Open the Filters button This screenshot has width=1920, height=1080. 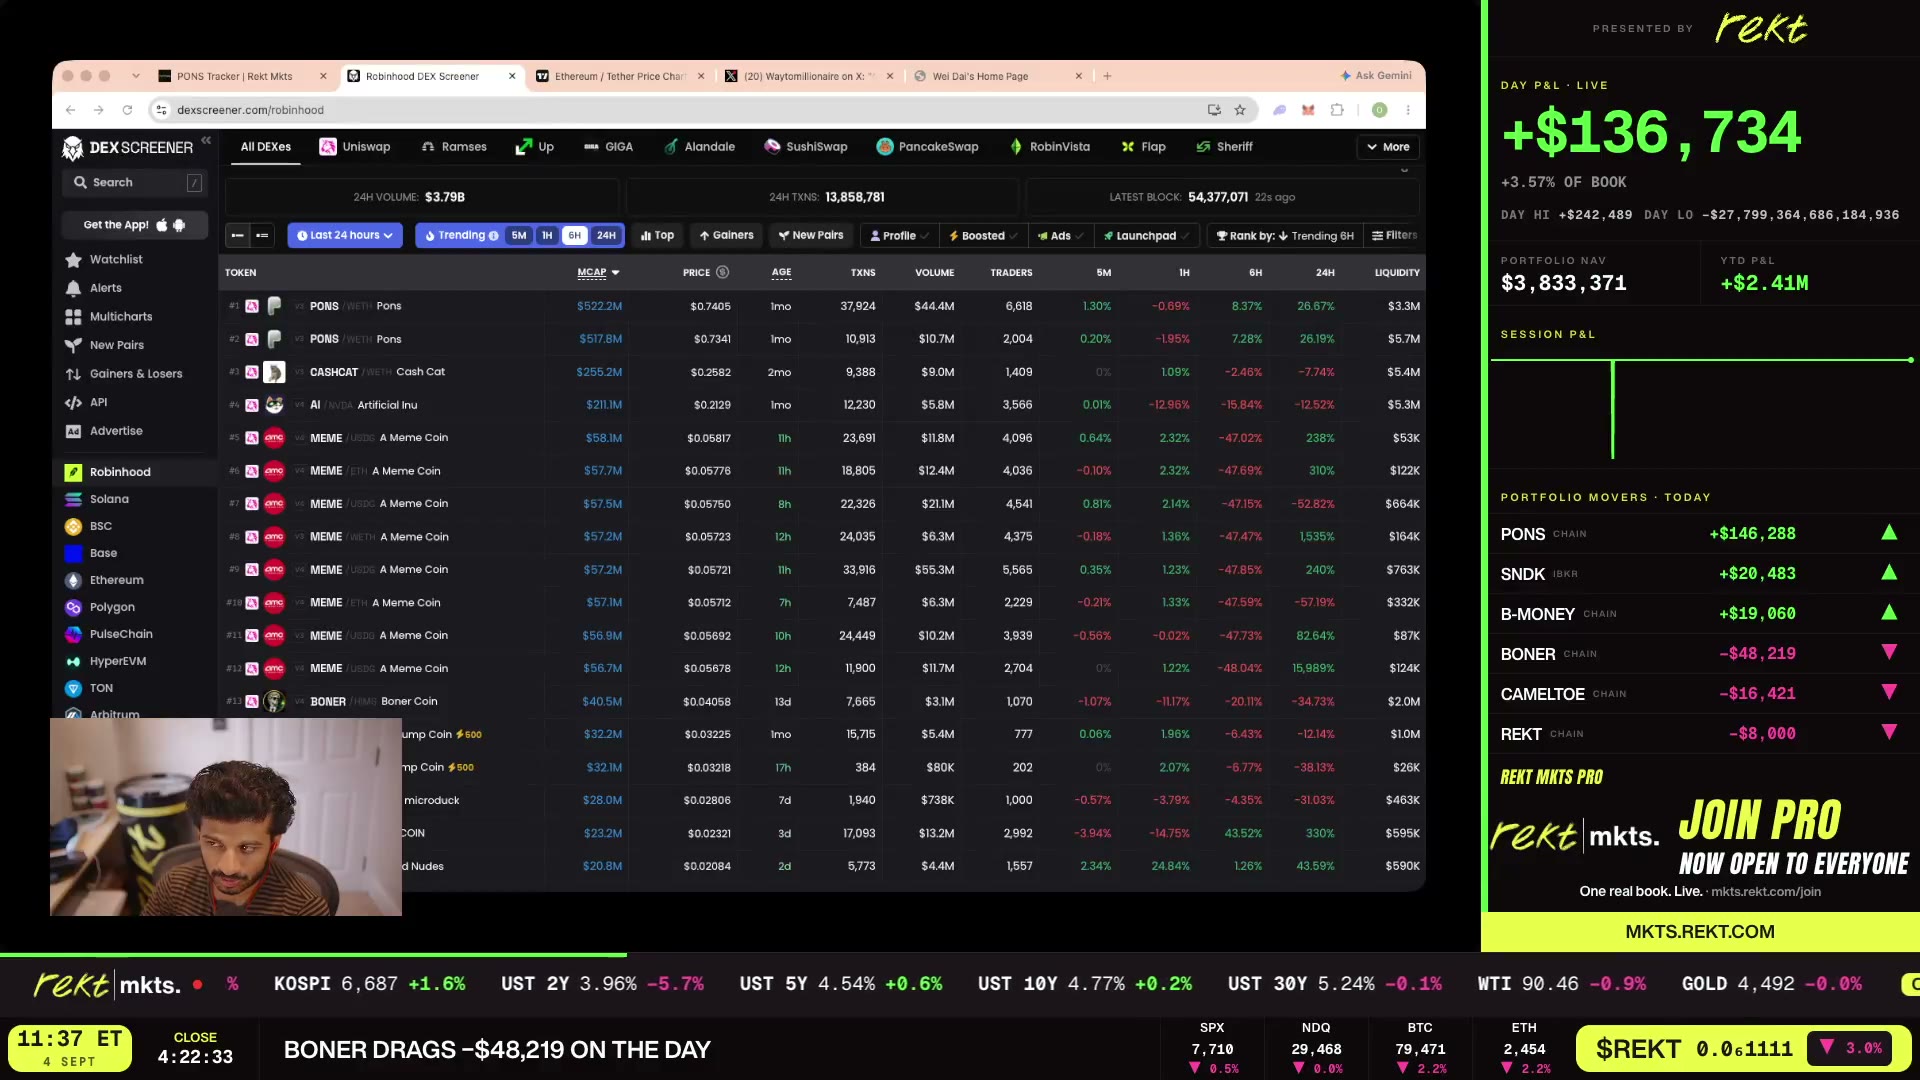click(1394, 236)
